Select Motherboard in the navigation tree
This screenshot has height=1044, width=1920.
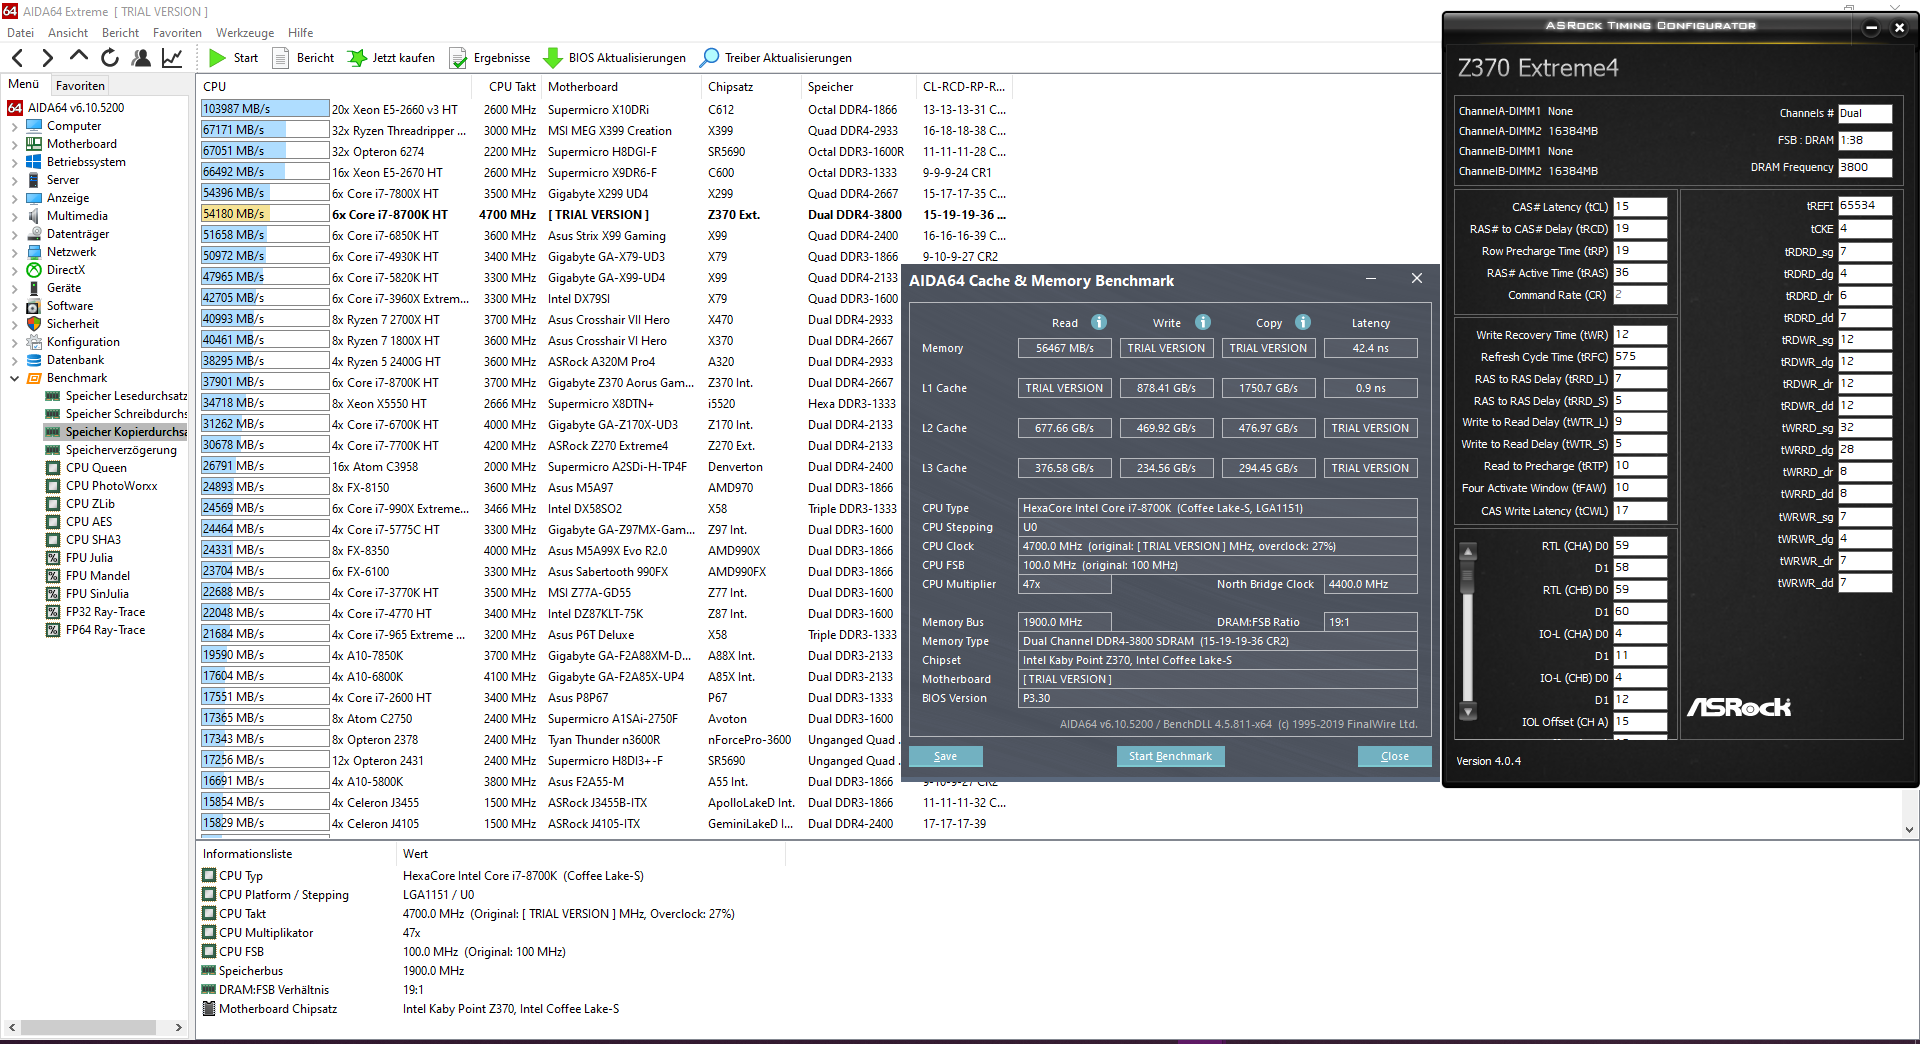tap(82, 144)
